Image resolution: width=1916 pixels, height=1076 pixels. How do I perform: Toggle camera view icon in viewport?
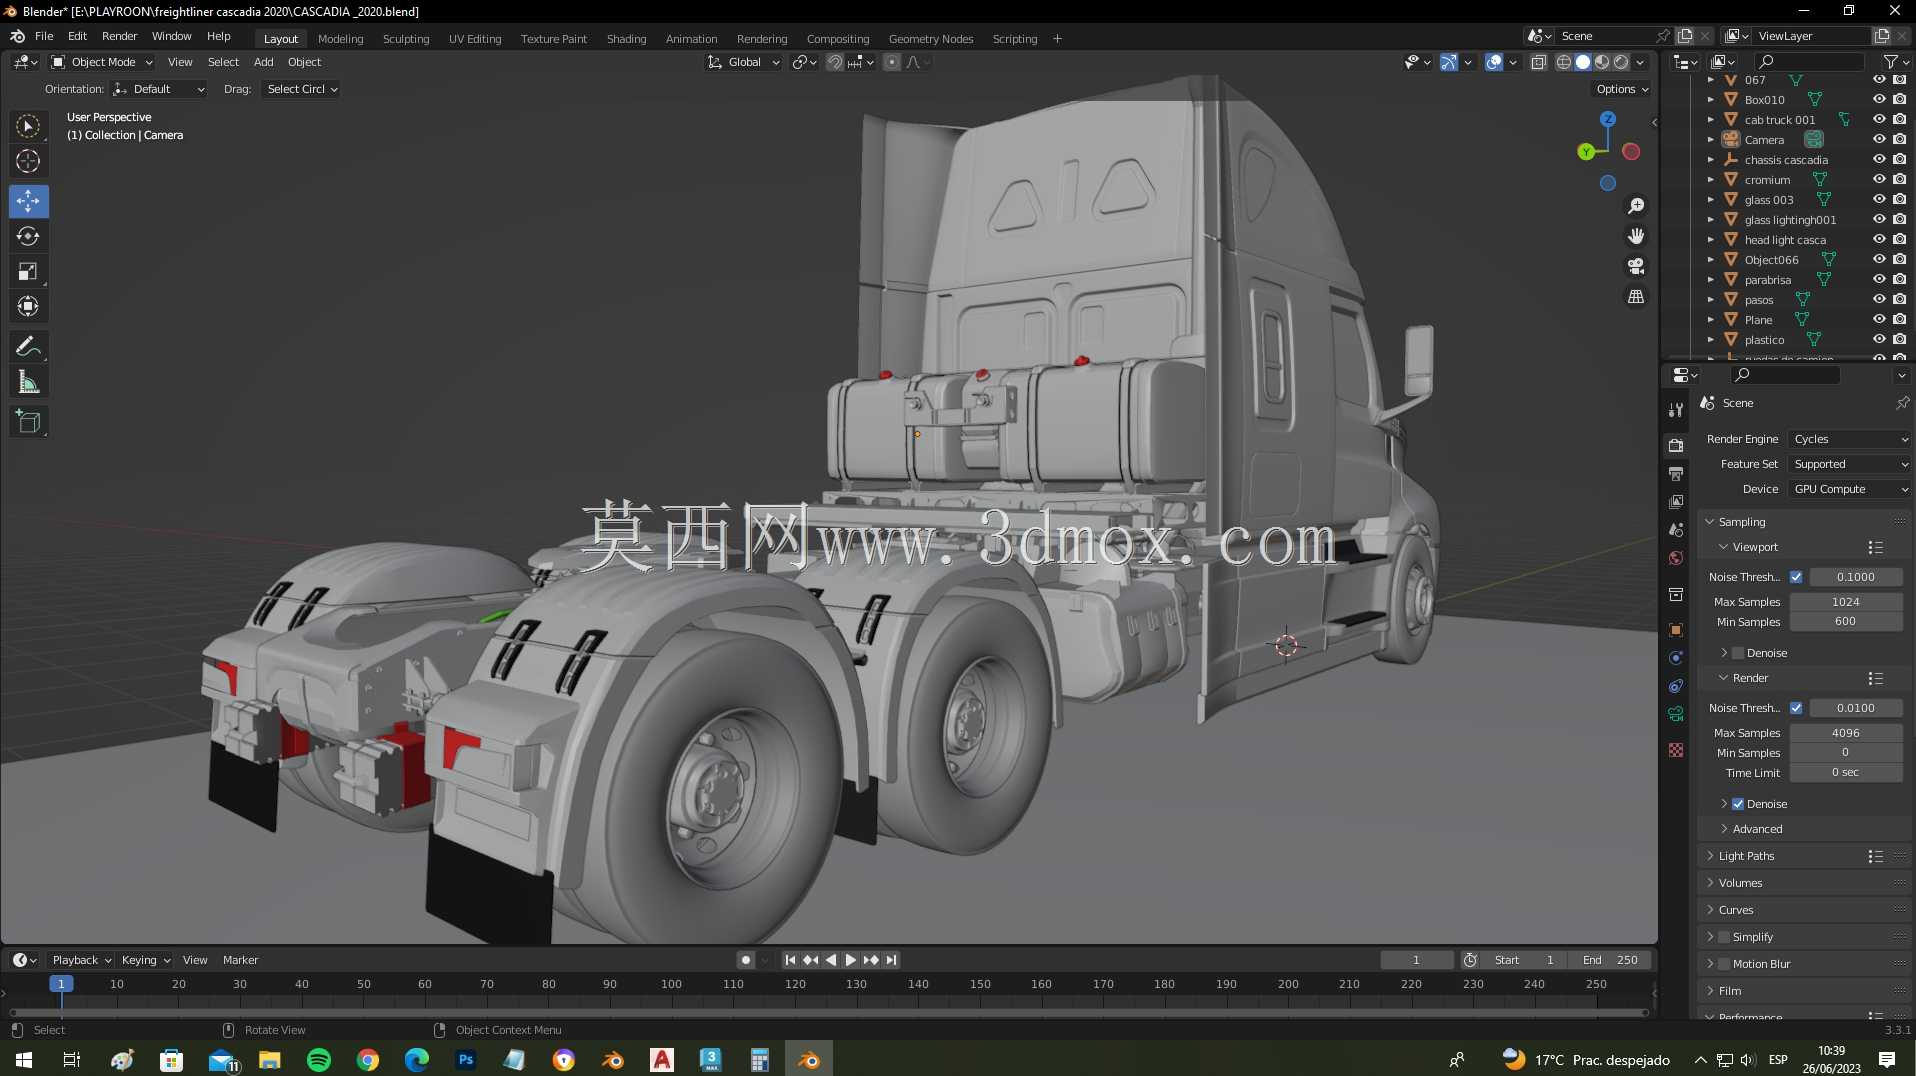(x=1636, y=266)
